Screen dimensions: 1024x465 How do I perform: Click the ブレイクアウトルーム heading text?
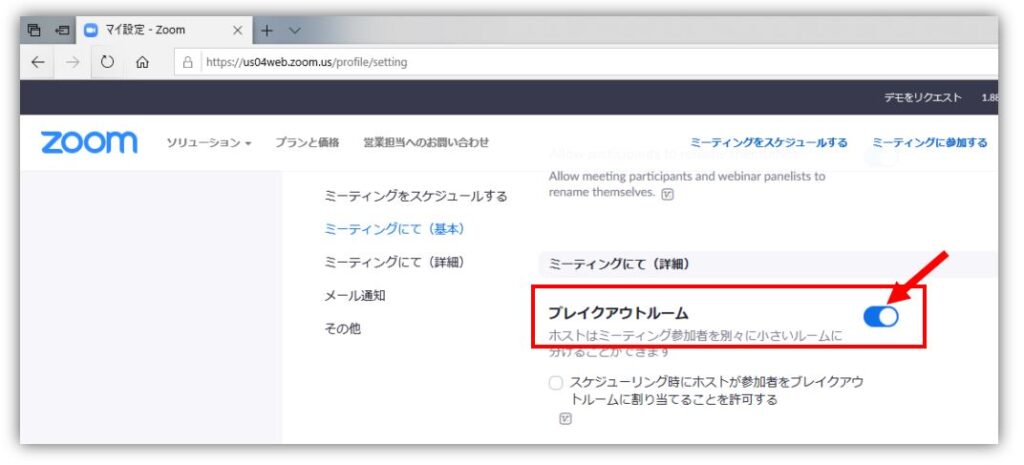coord(618,313)
